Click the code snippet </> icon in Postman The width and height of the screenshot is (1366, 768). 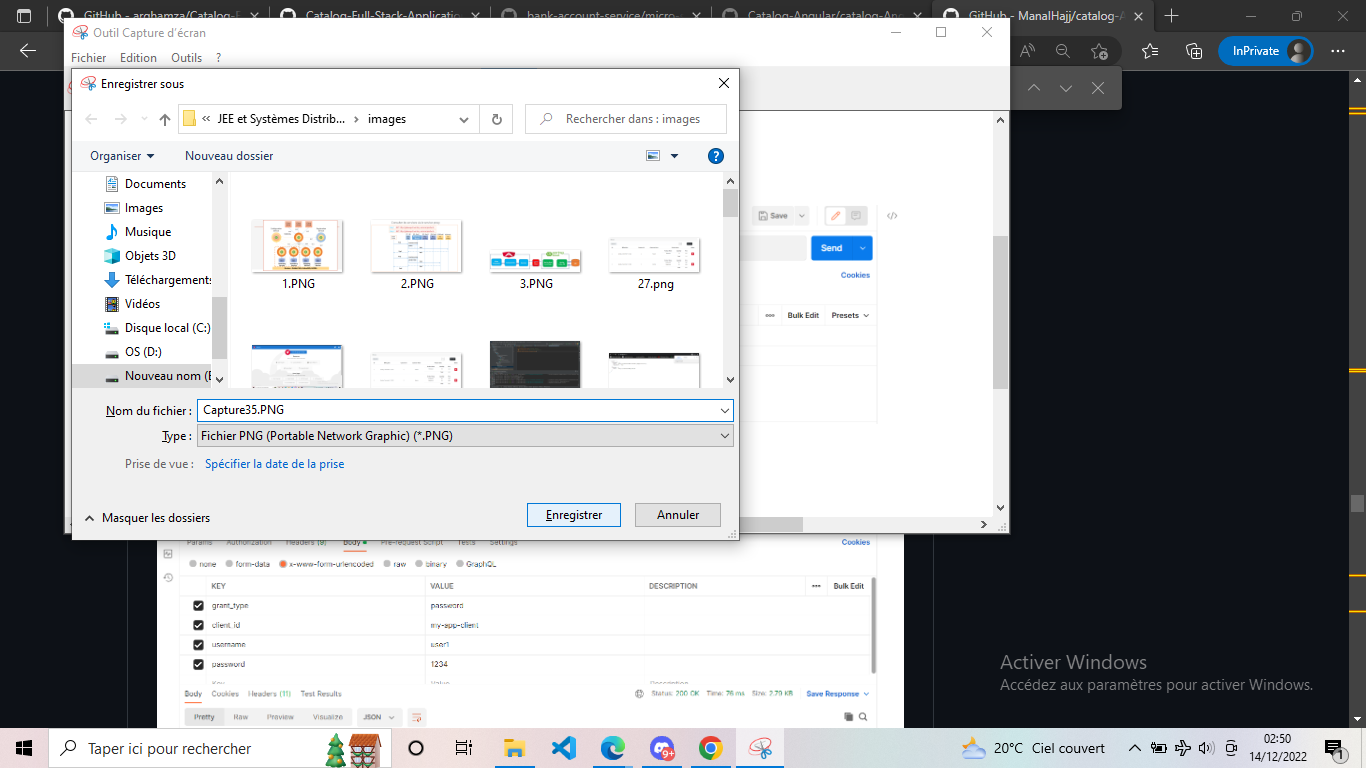click(x=892, y=215)
